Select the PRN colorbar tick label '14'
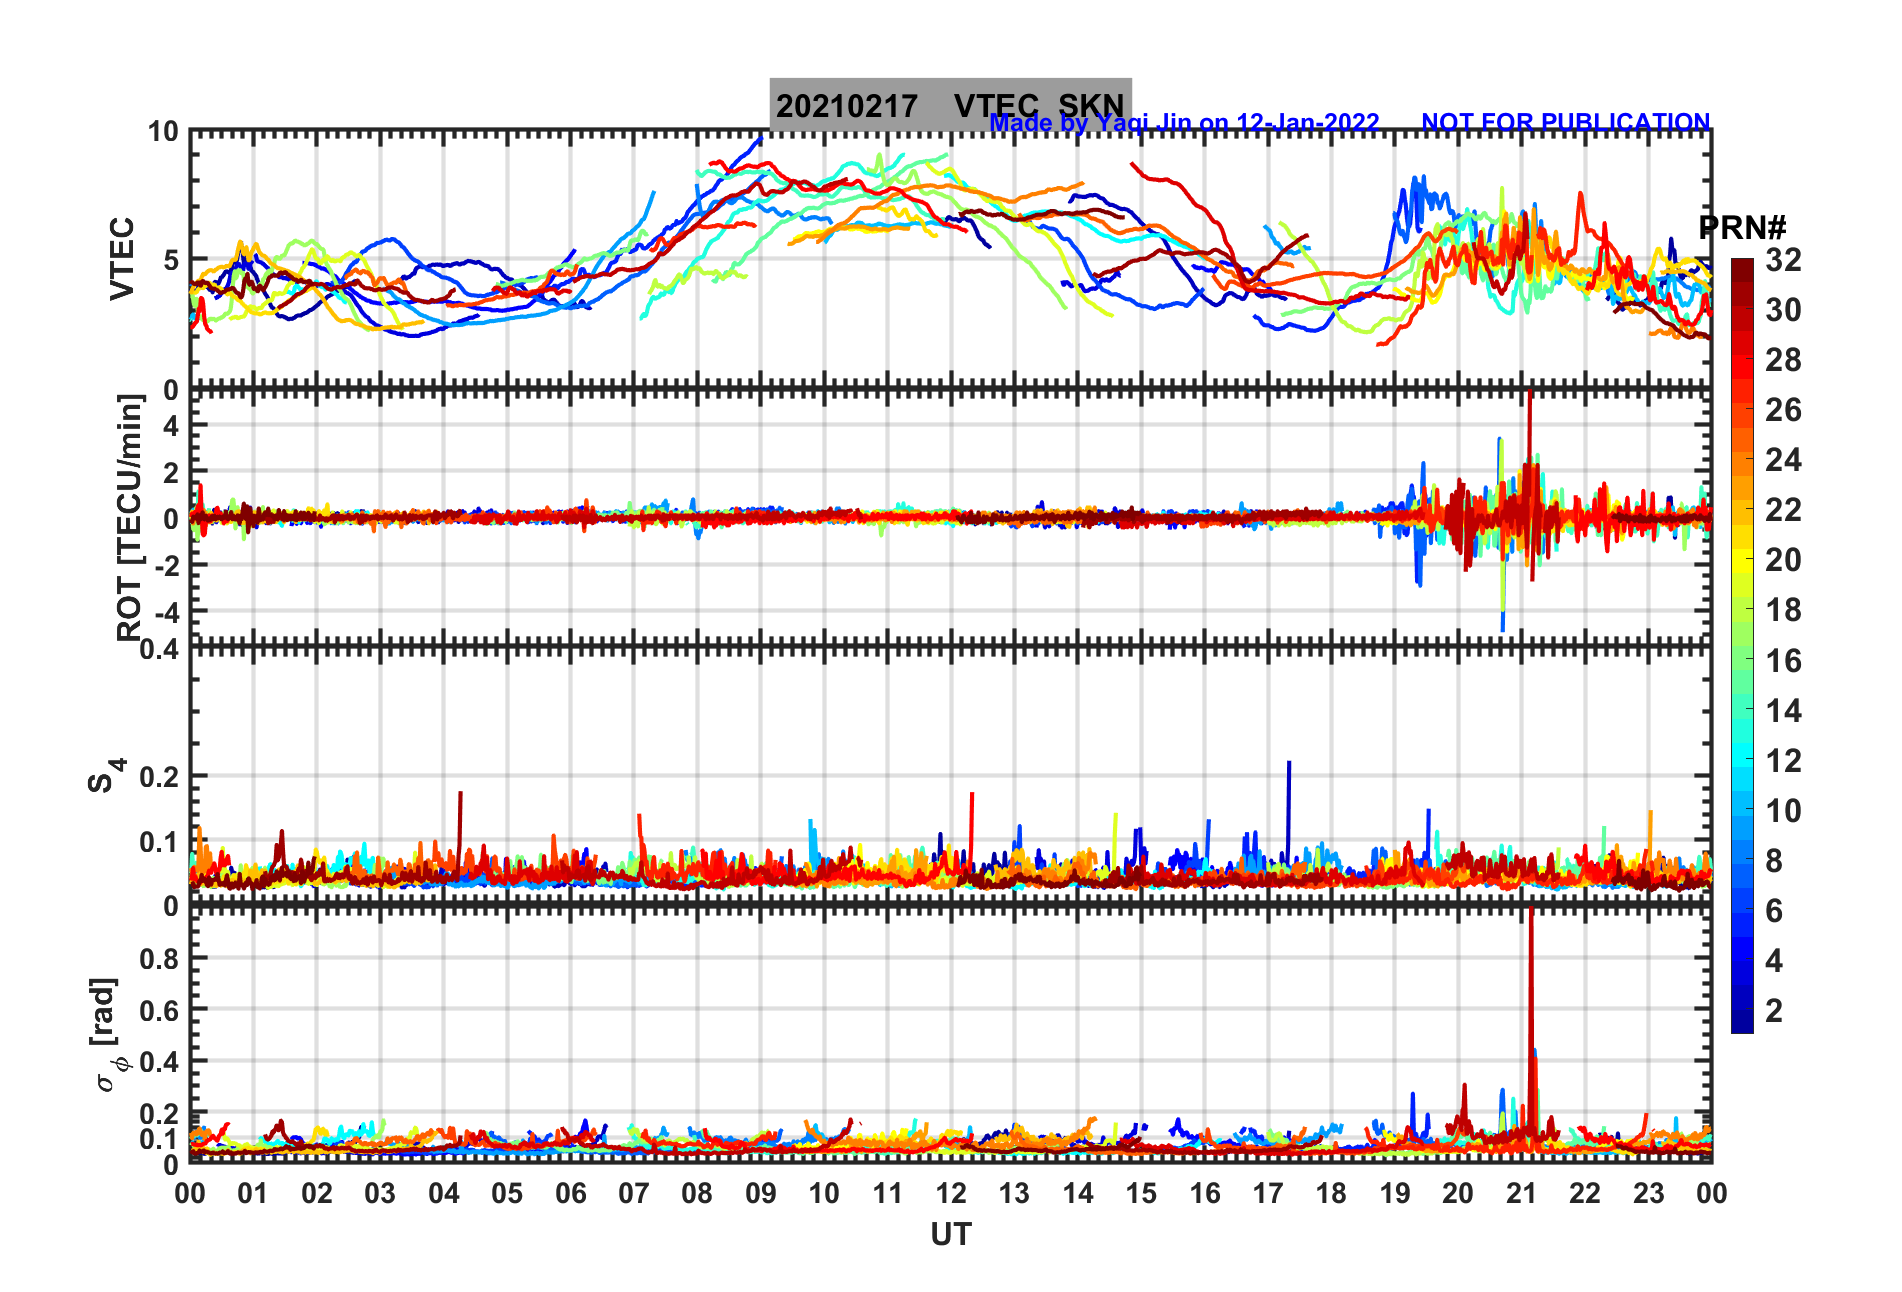 [x=1783, y=711]
